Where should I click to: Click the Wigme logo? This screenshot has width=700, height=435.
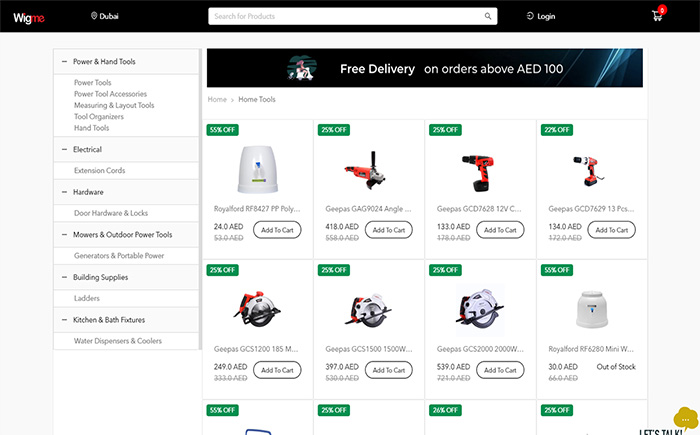point(29,16)
